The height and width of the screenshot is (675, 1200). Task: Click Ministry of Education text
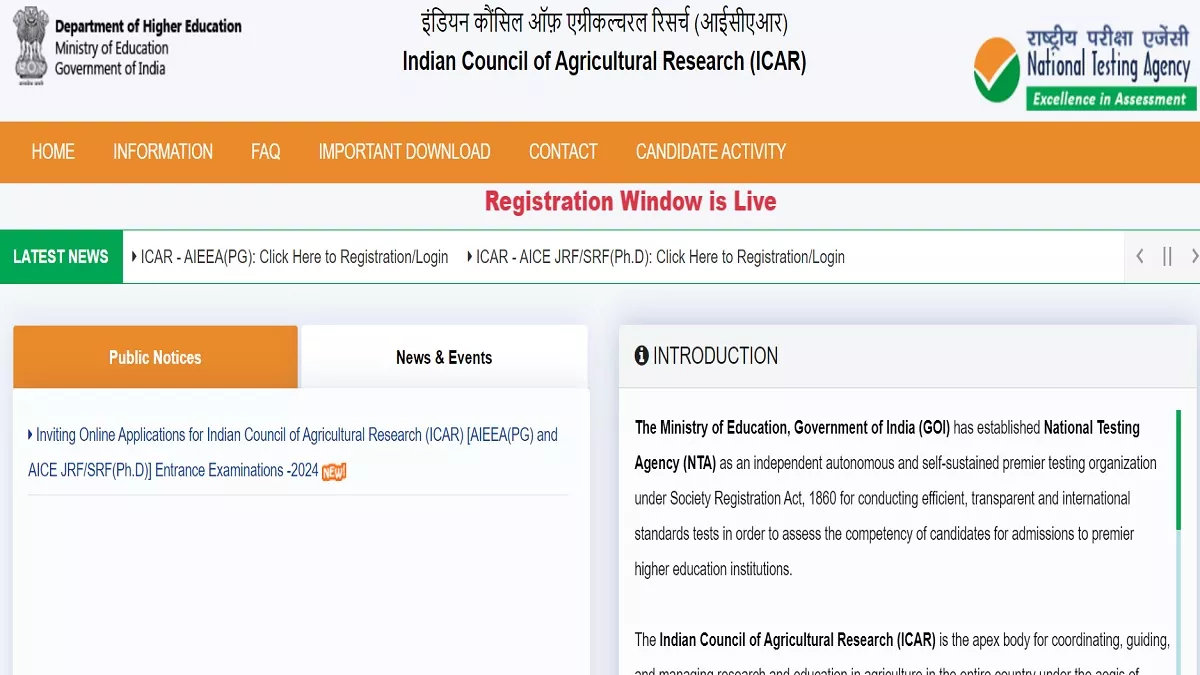click(112, 48)
